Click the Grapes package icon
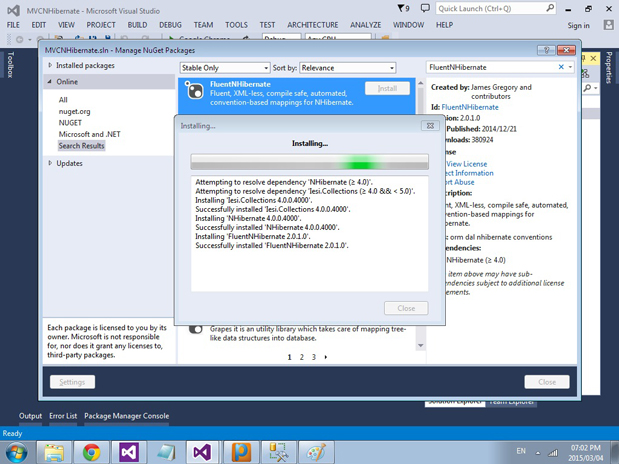Image resolution: width=619 pixels, height=464 pixels. 195,329
